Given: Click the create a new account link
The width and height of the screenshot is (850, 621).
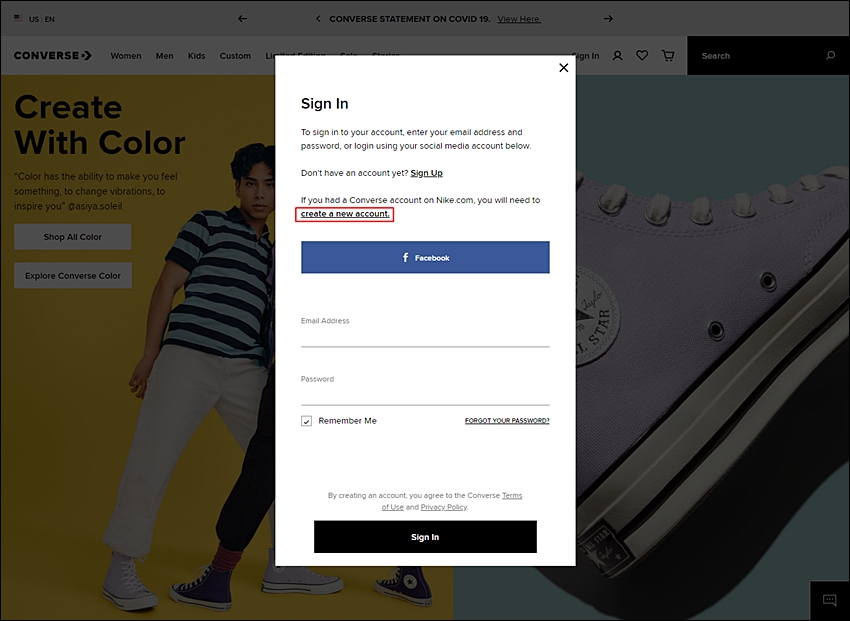Looking at the screenshot, I should click(345, 214).
